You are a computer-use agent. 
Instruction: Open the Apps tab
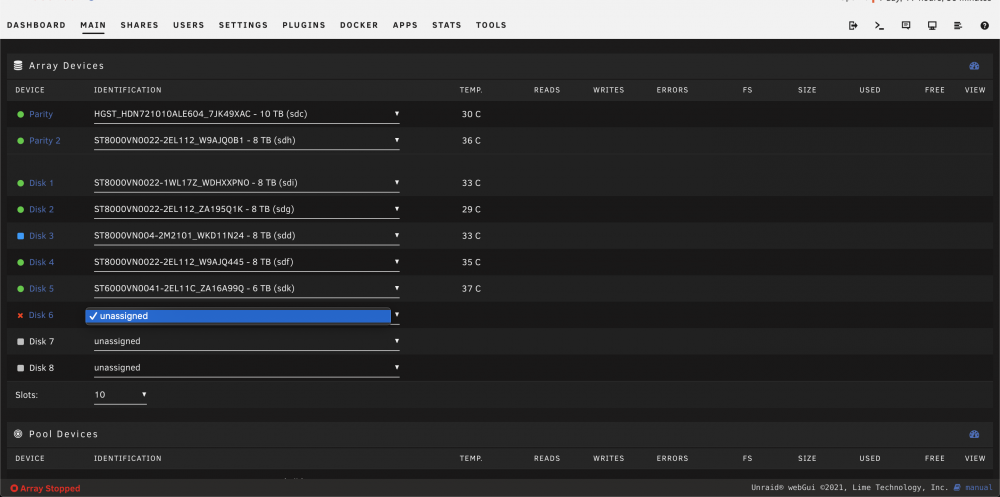click(x=405, y=26)
